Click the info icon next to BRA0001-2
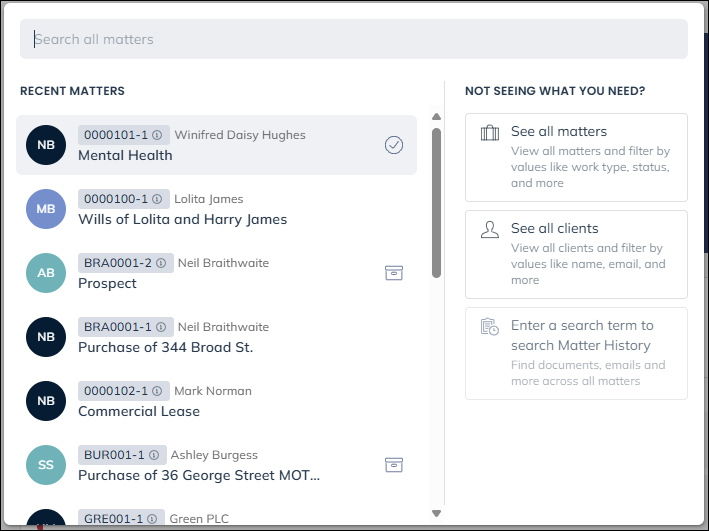The image size is (709, 531). 161,263
